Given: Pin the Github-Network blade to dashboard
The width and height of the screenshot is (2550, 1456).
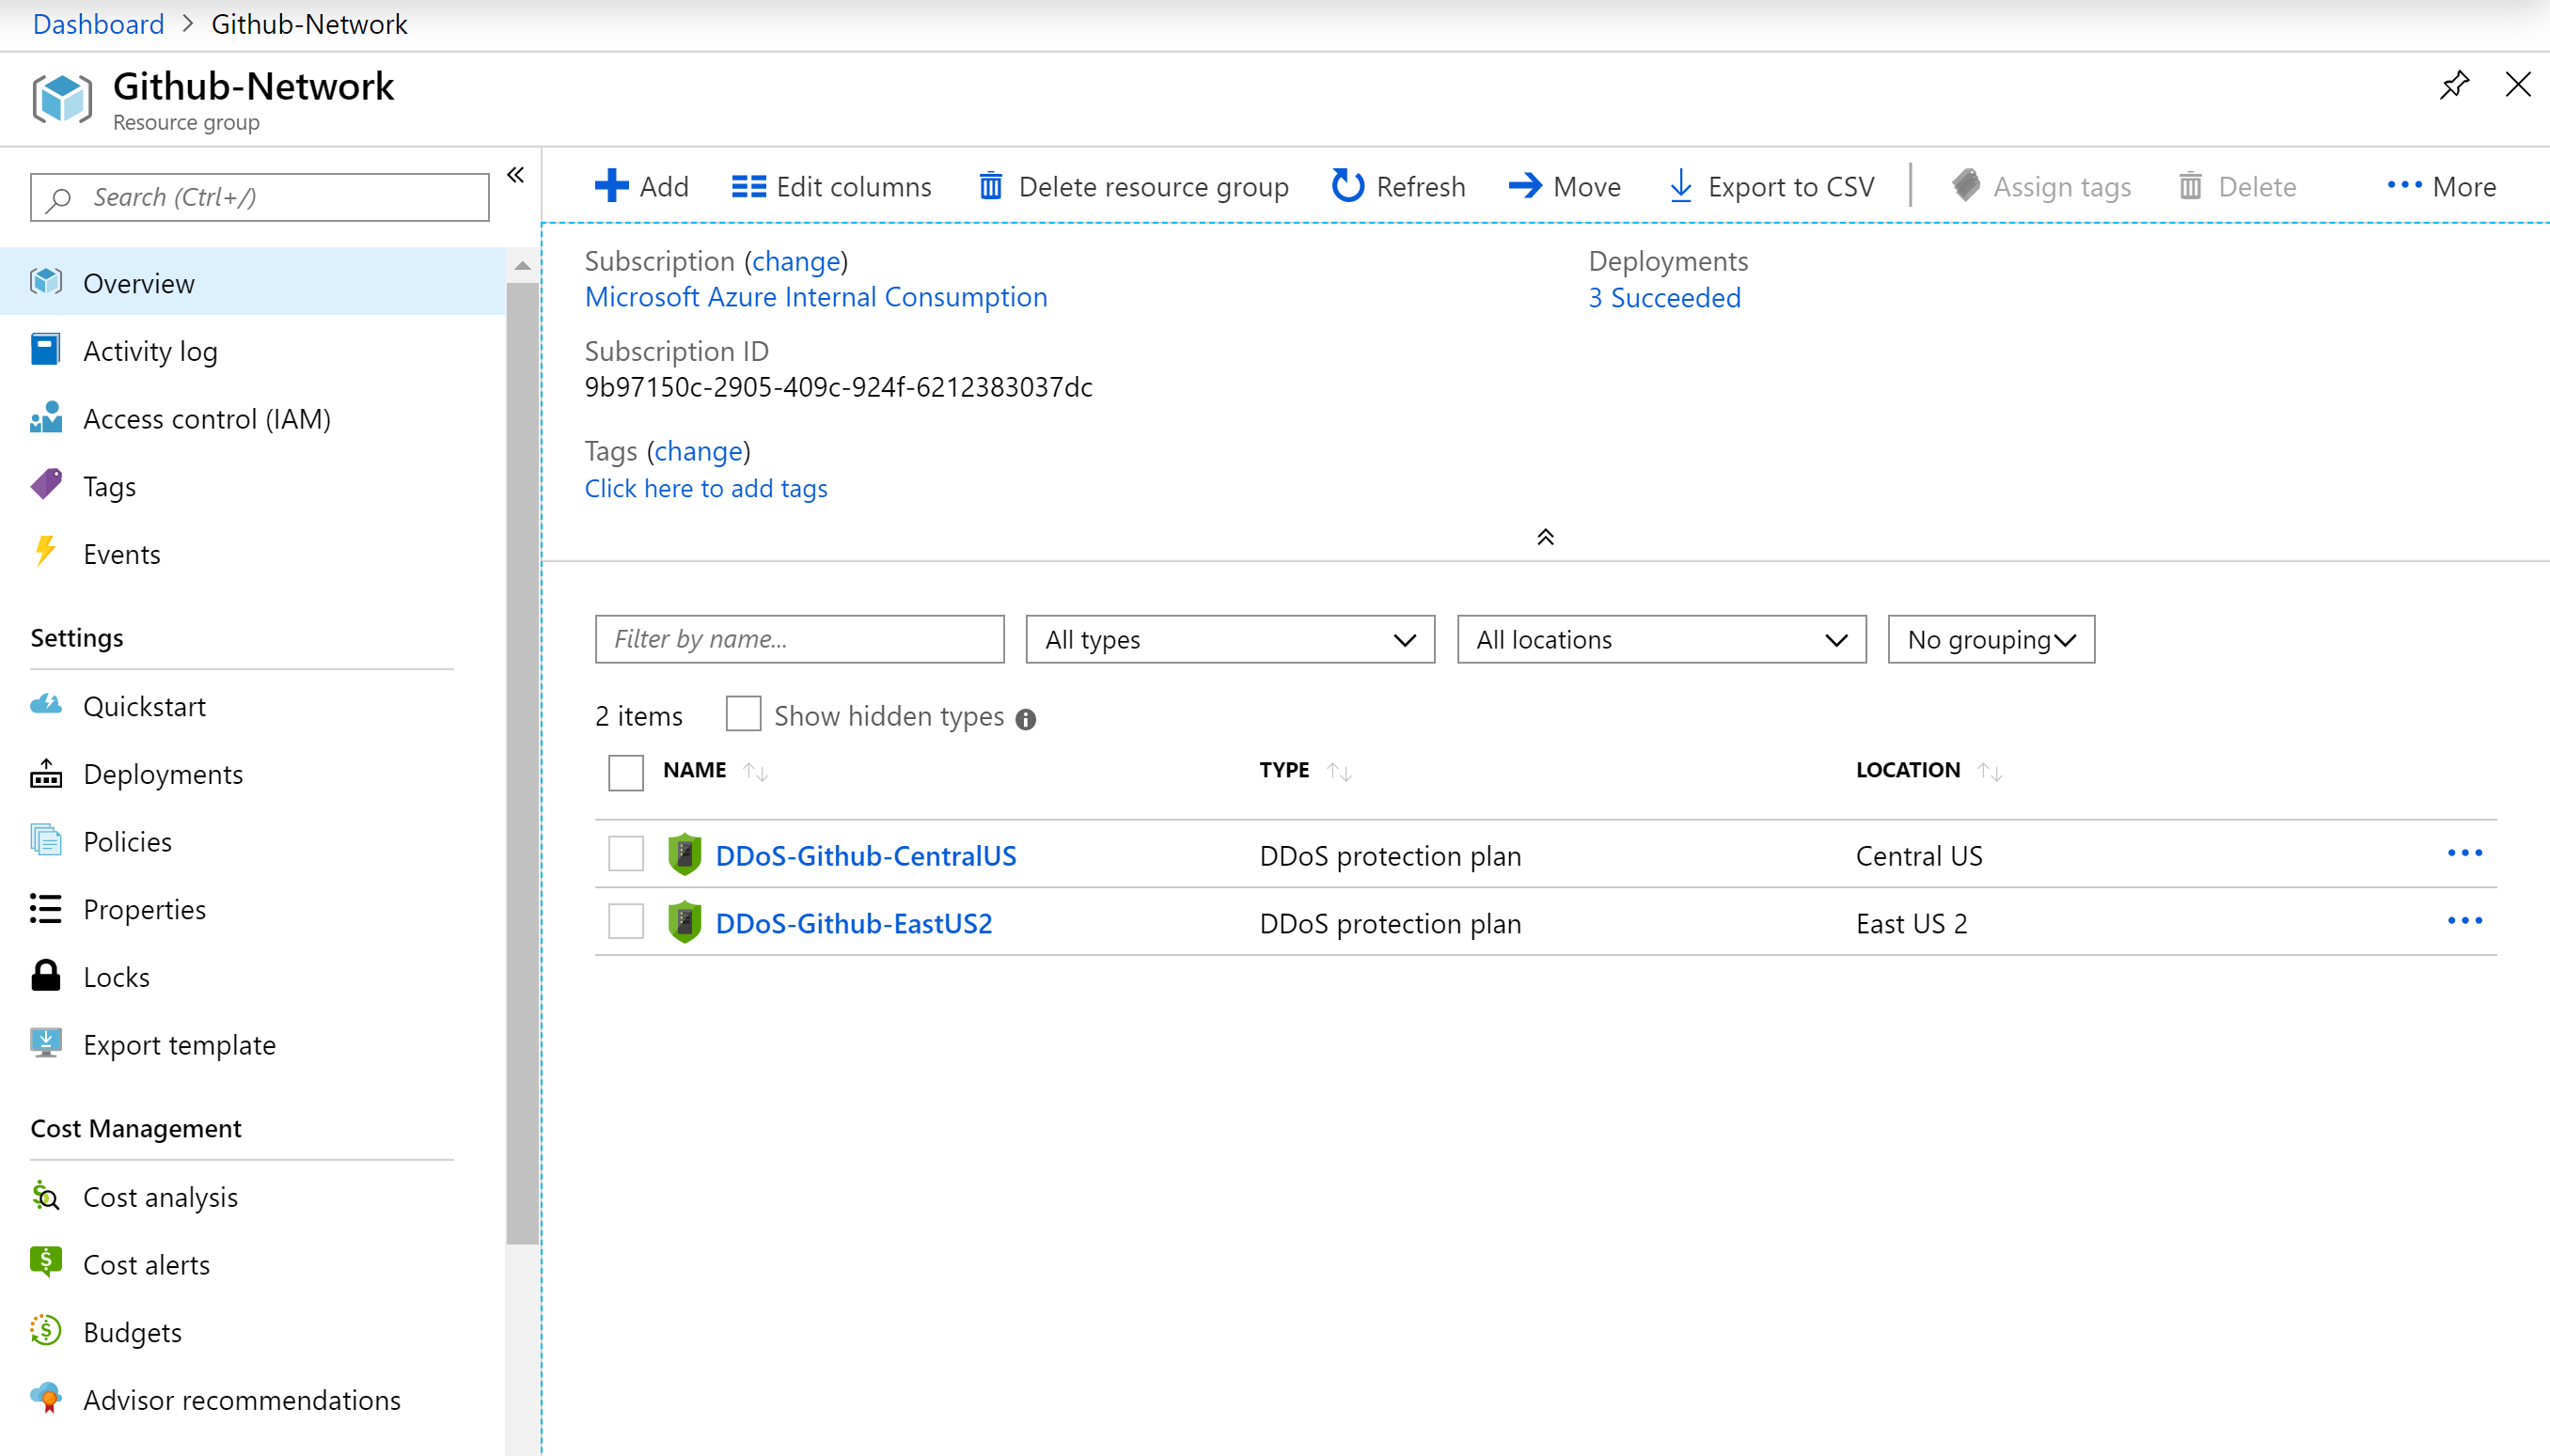Looking at the screenshot, I should coord(2454,85).
